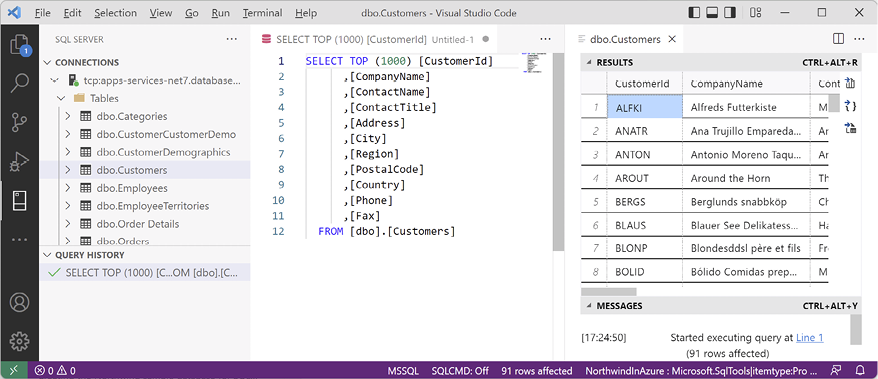This screenshot has width=878, height=379.
Task: Follow the Line 1 link in messages
Action: (809, 338)
